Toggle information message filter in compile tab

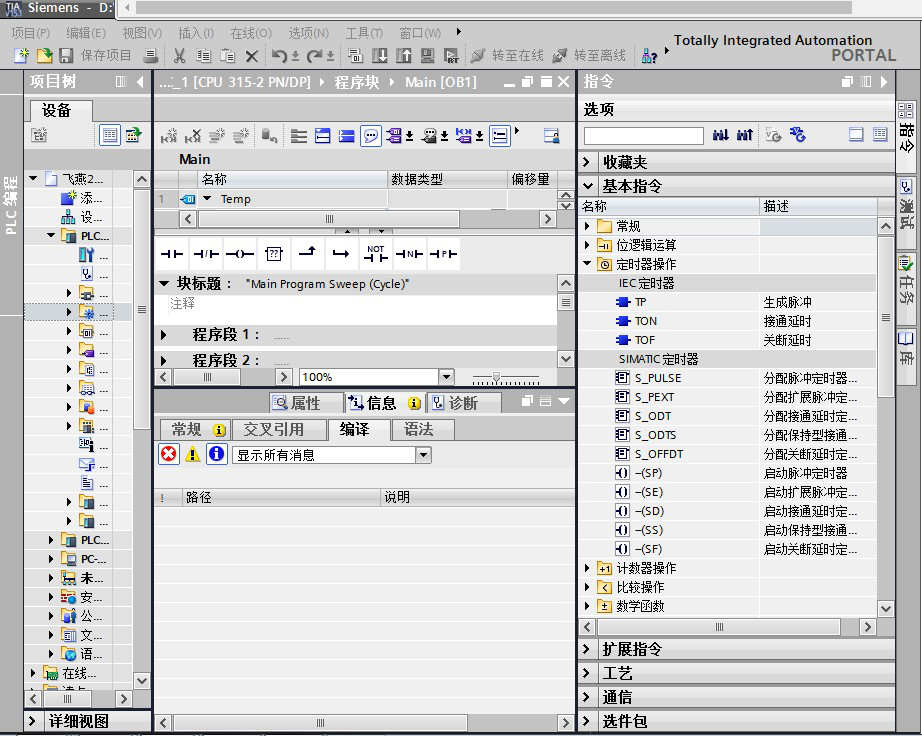point(216,455)
